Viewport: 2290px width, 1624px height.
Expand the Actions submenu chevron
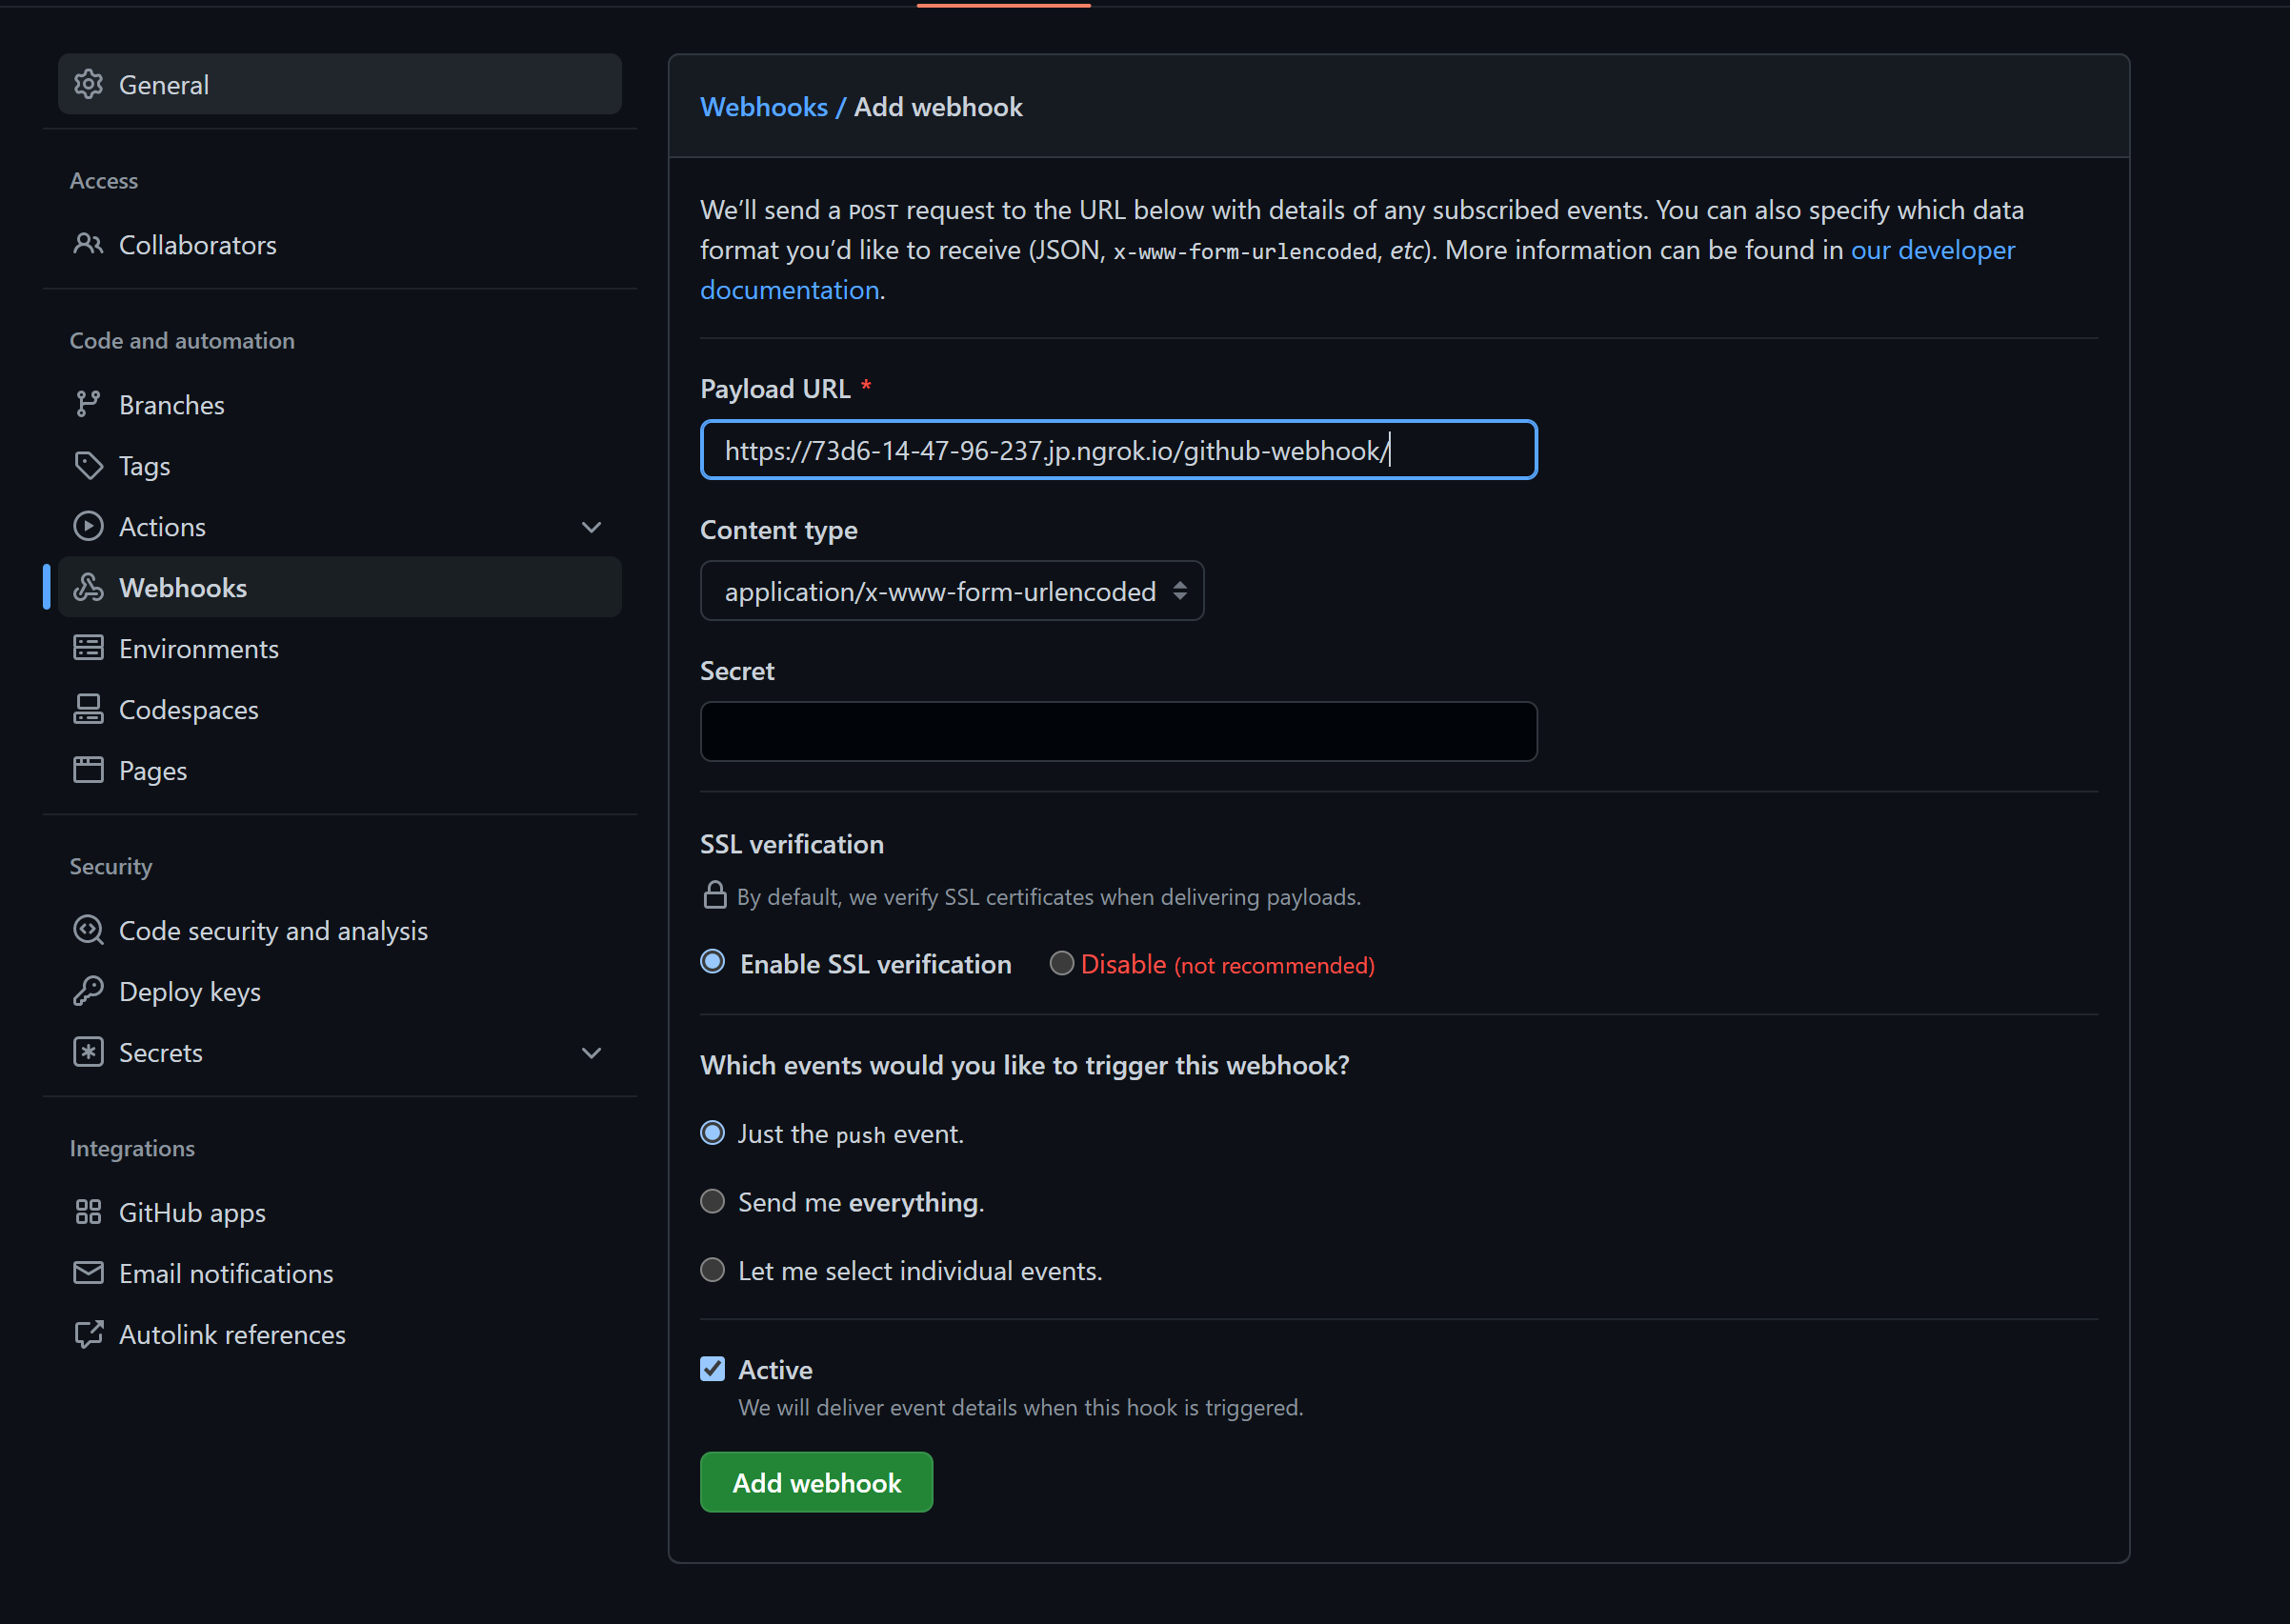591,527
